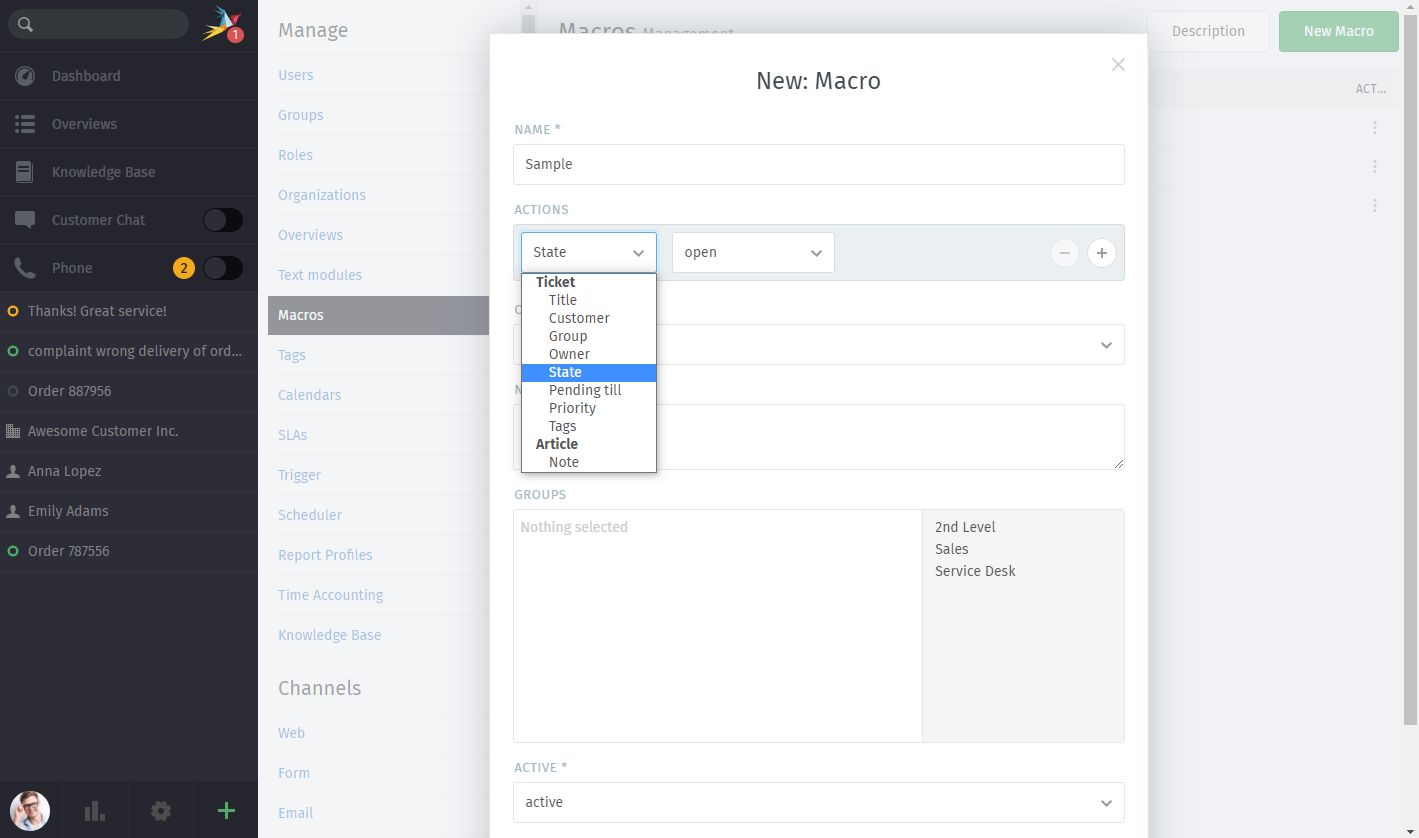Open Organizations in Manage menu
1419x838 pixels.
click(x=322, y=195)
